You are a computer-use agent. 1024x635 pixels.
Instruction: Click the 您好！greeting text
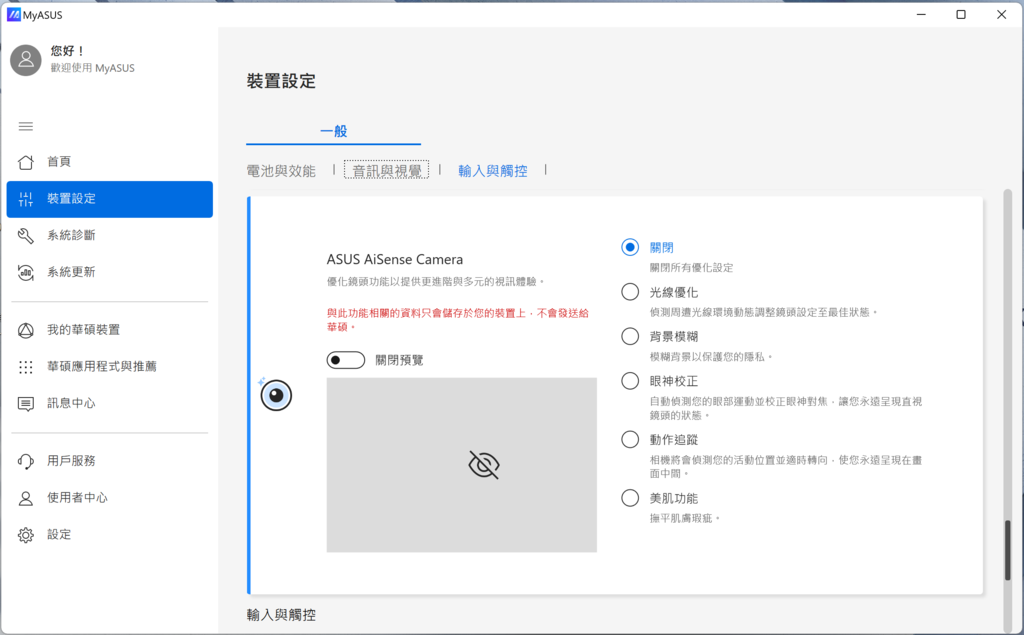(x=67, y=51)
